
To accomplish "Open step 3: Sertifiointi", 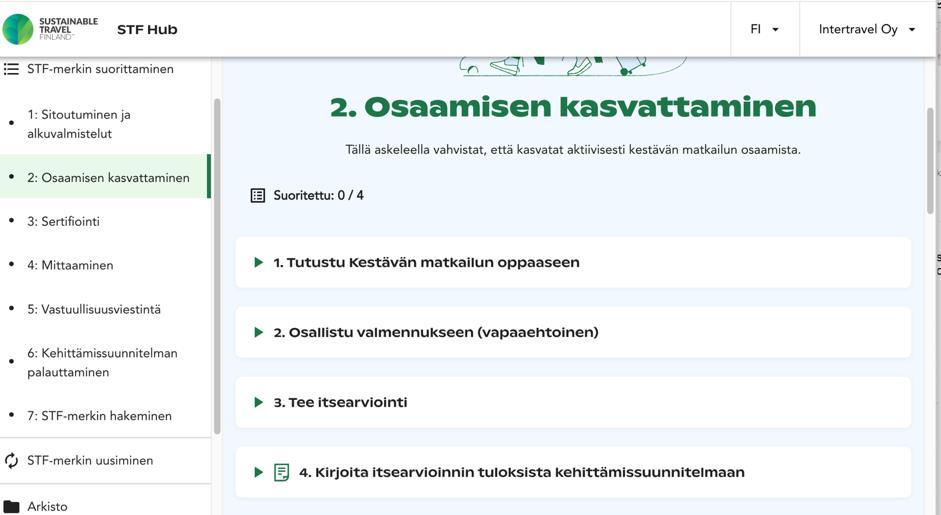I will (64, 221).
